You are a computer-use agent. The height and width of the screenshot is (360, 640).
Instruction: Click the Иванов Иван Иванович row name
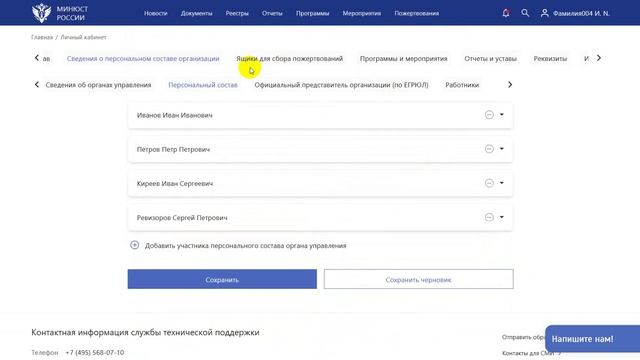[174, 116]
